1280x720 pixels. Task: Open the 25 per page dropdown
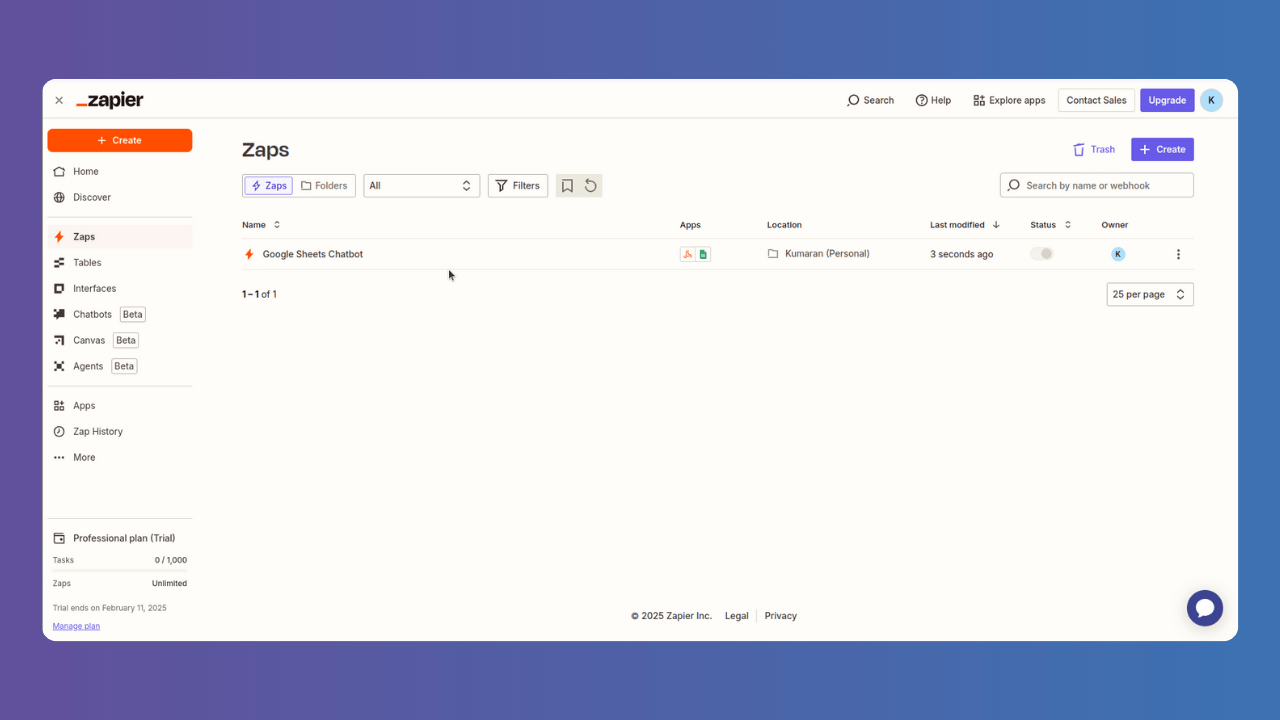[x=1150, y=294]
